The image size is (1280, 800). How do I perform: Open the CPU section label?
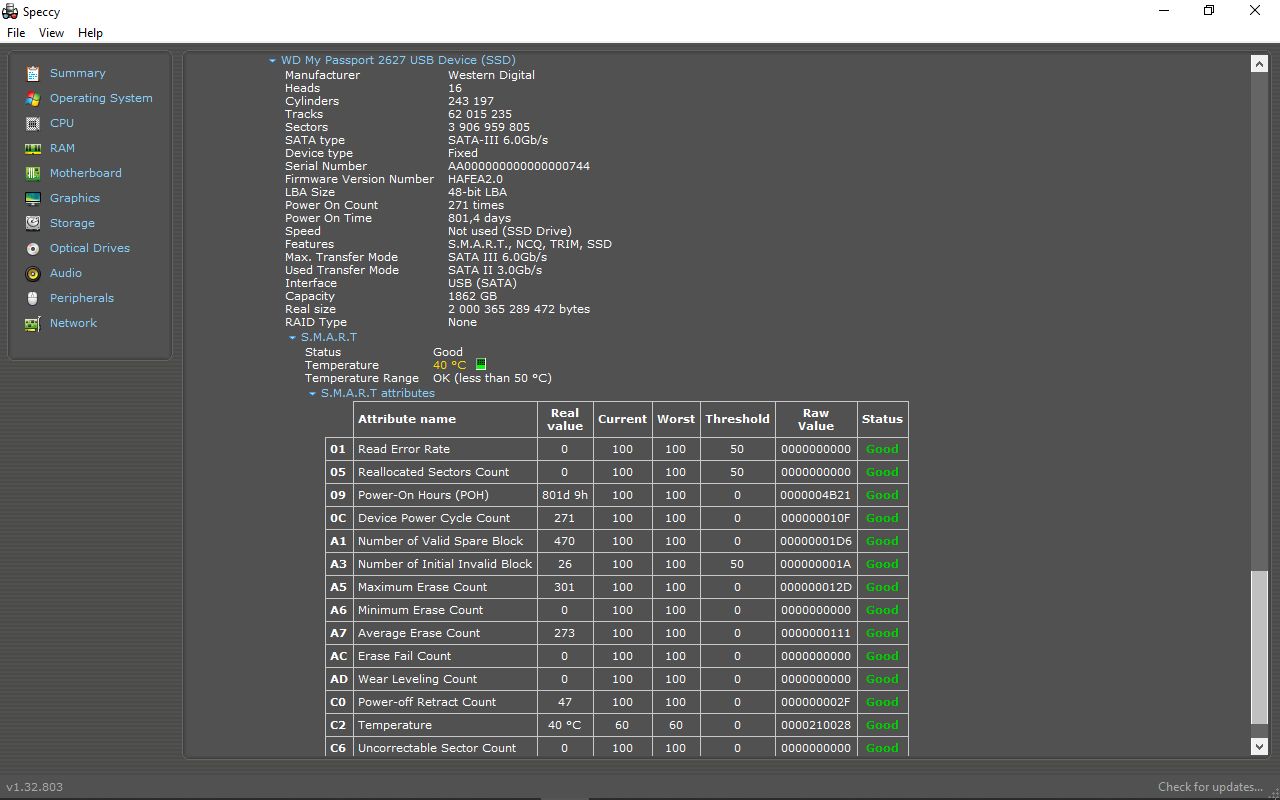click(x=62, y=123)
